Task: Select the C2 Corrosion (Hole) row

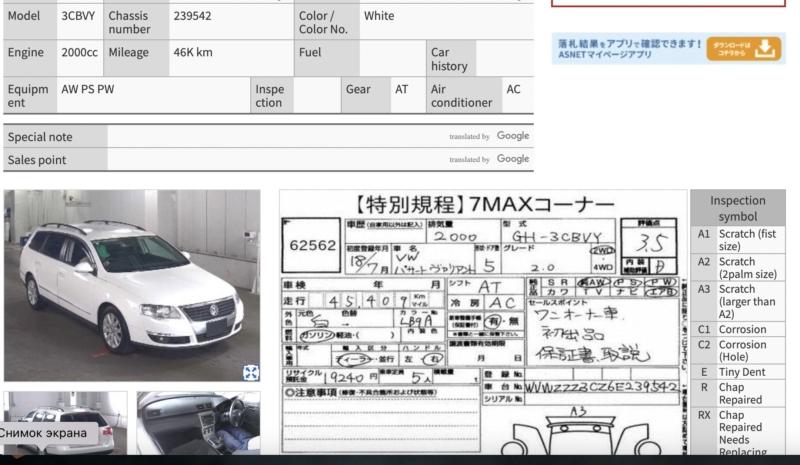Action: point(737,351)
